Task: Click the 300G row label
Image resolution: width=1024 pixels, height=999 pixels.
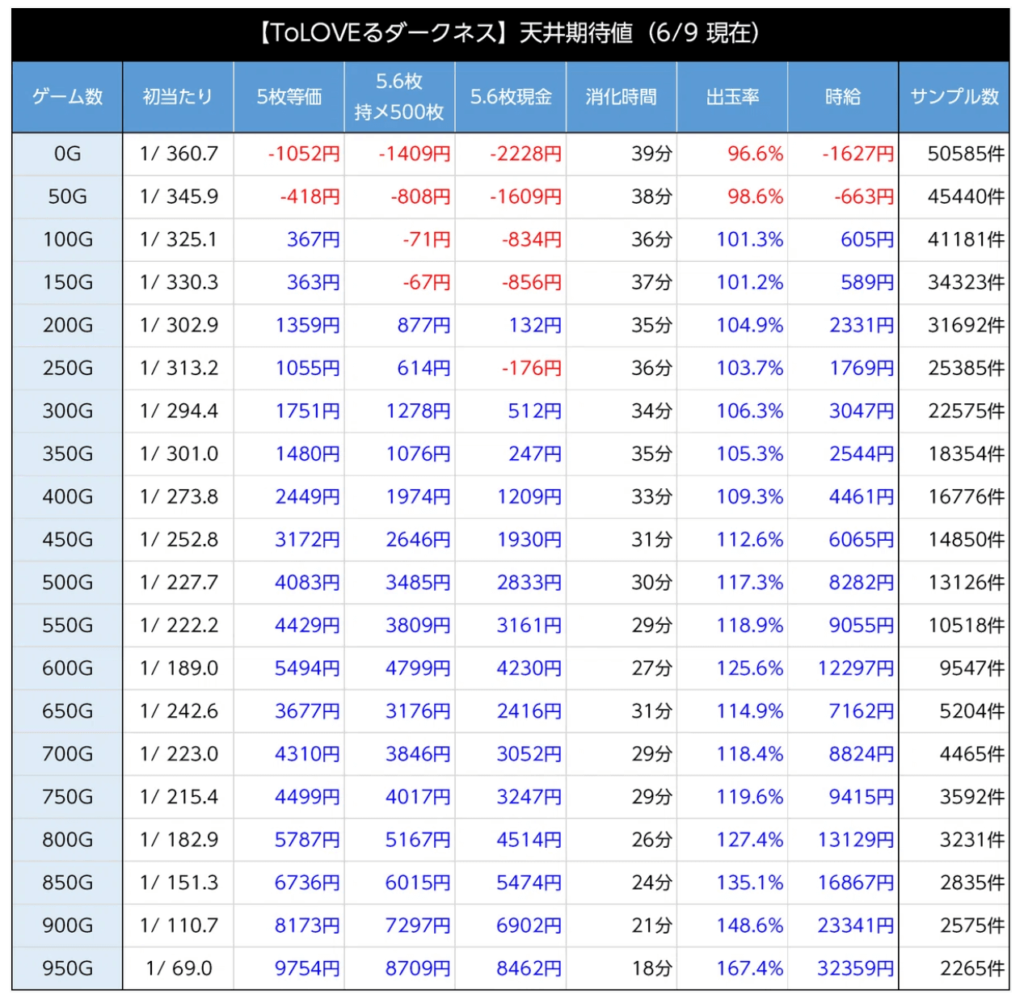Action: (67, 411)
